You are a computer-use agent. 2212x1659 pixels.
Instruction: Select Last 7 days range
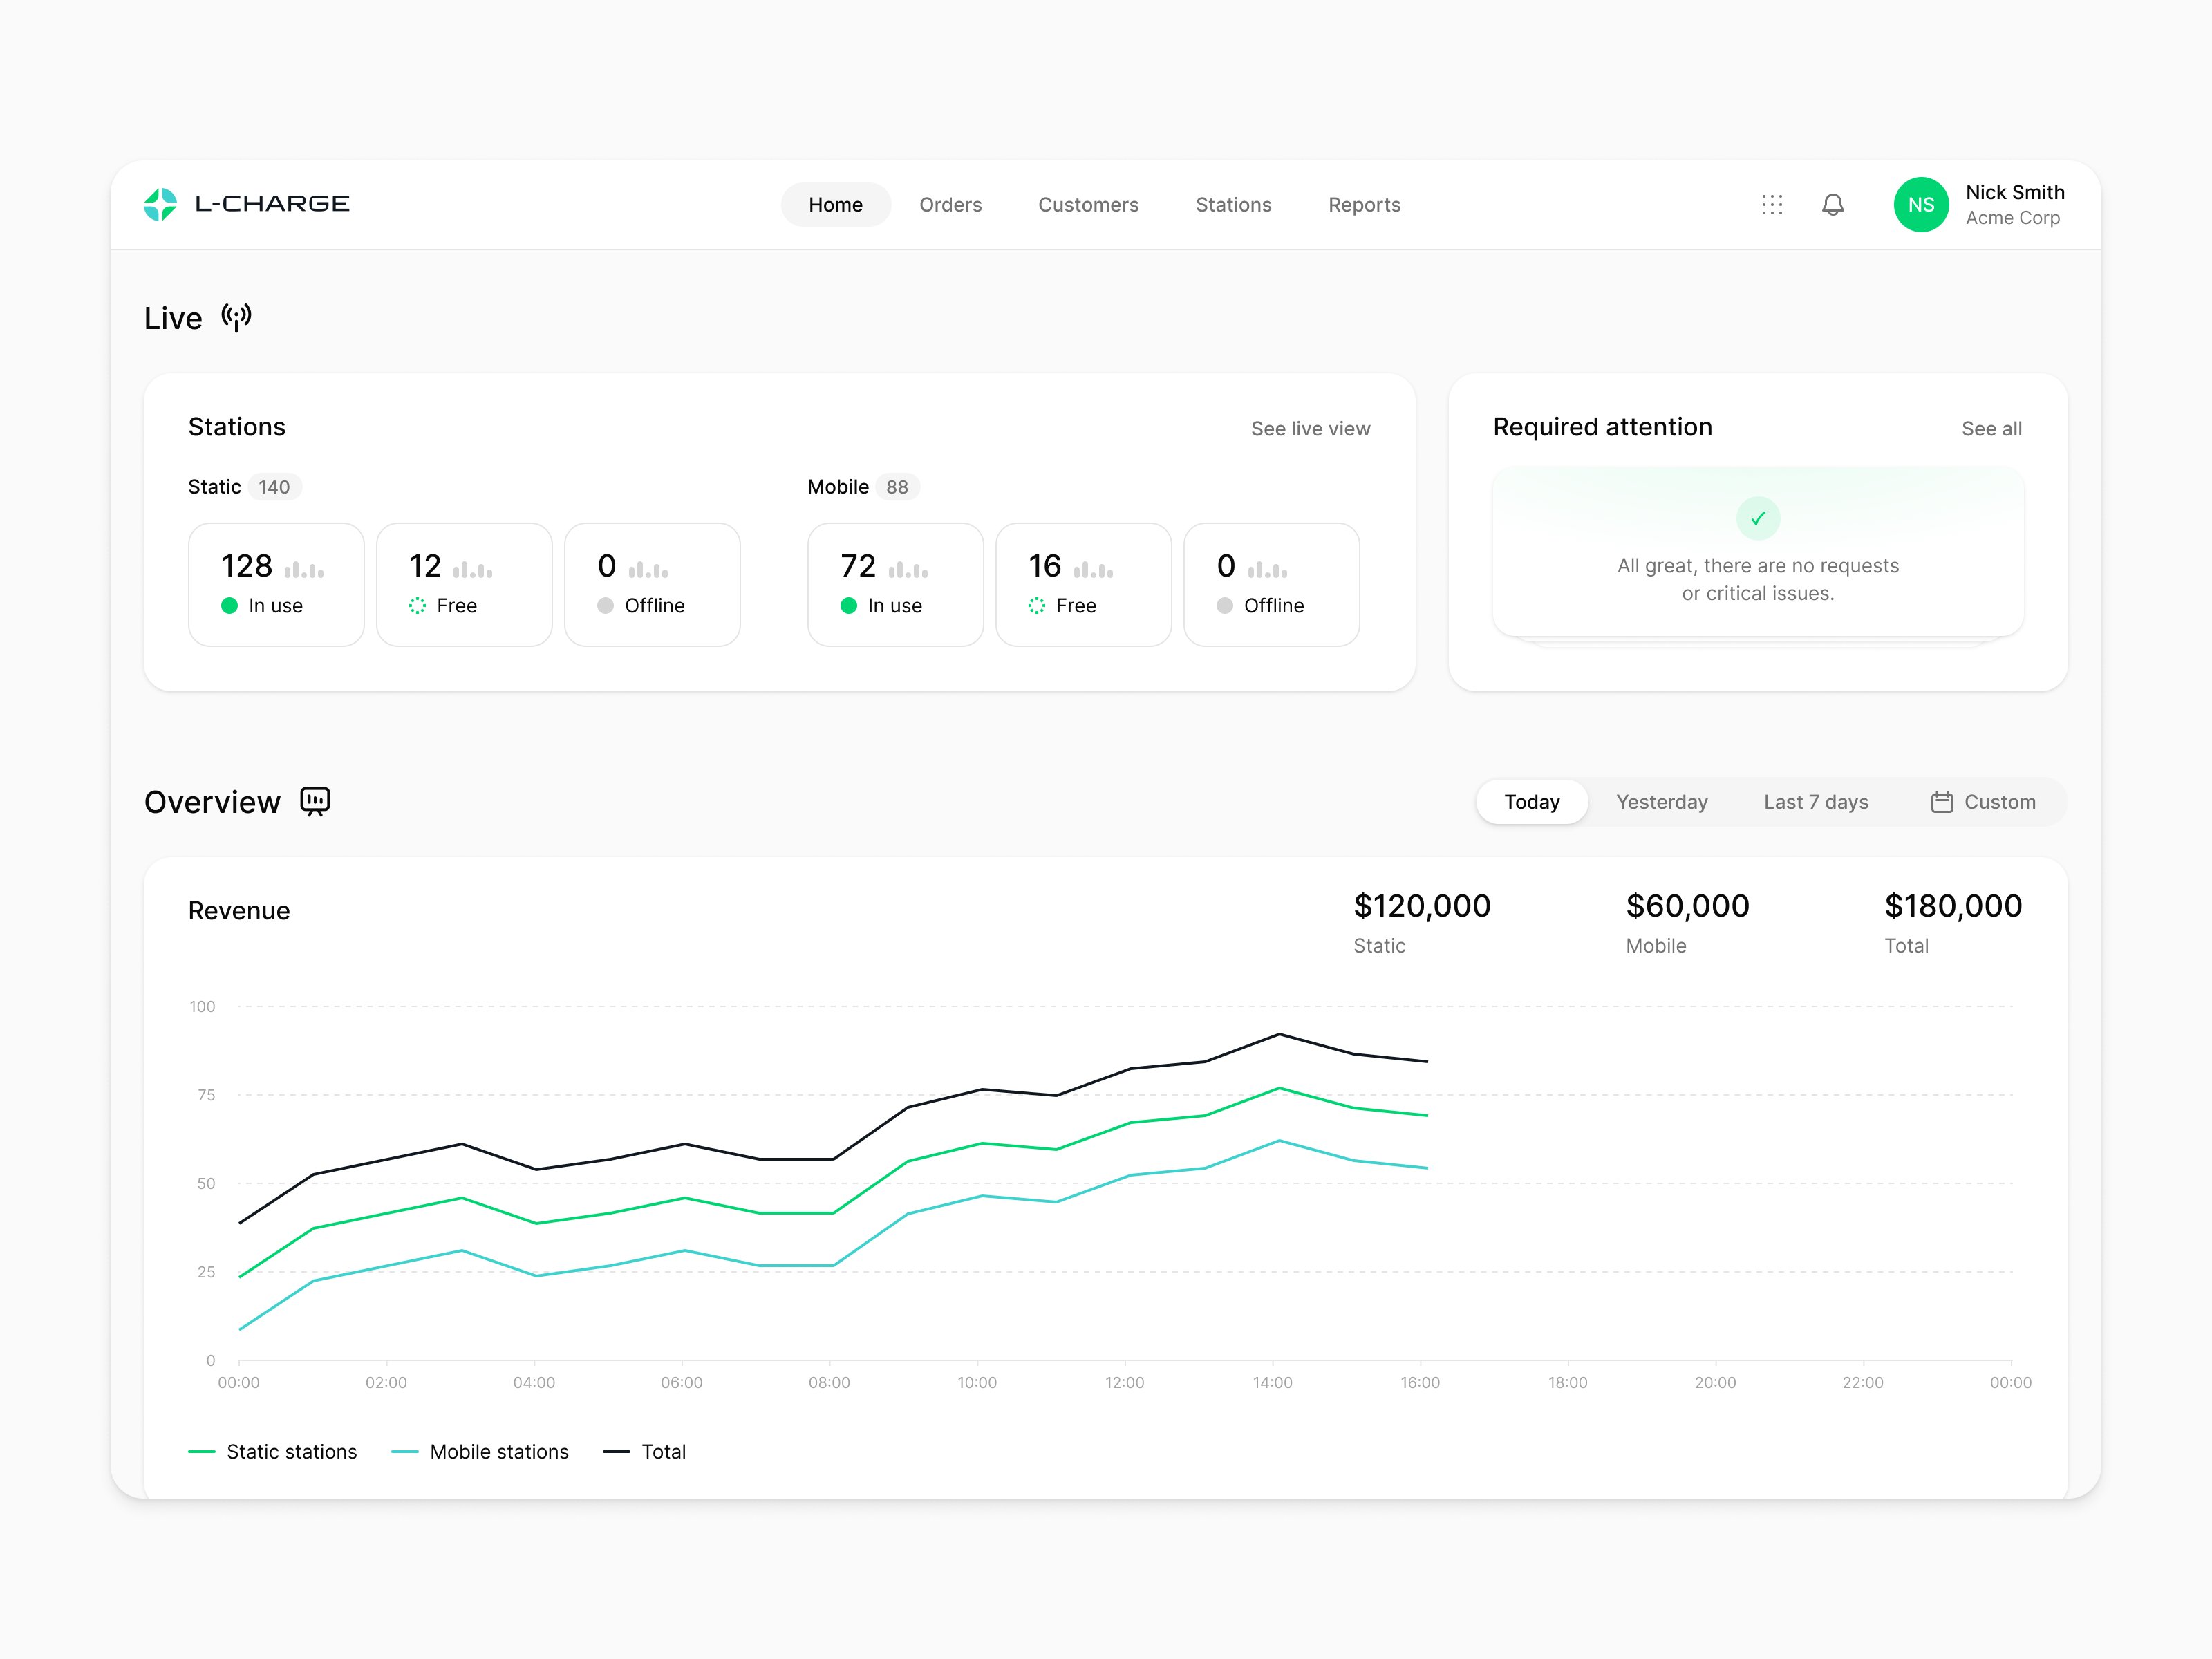point(1816,802)
